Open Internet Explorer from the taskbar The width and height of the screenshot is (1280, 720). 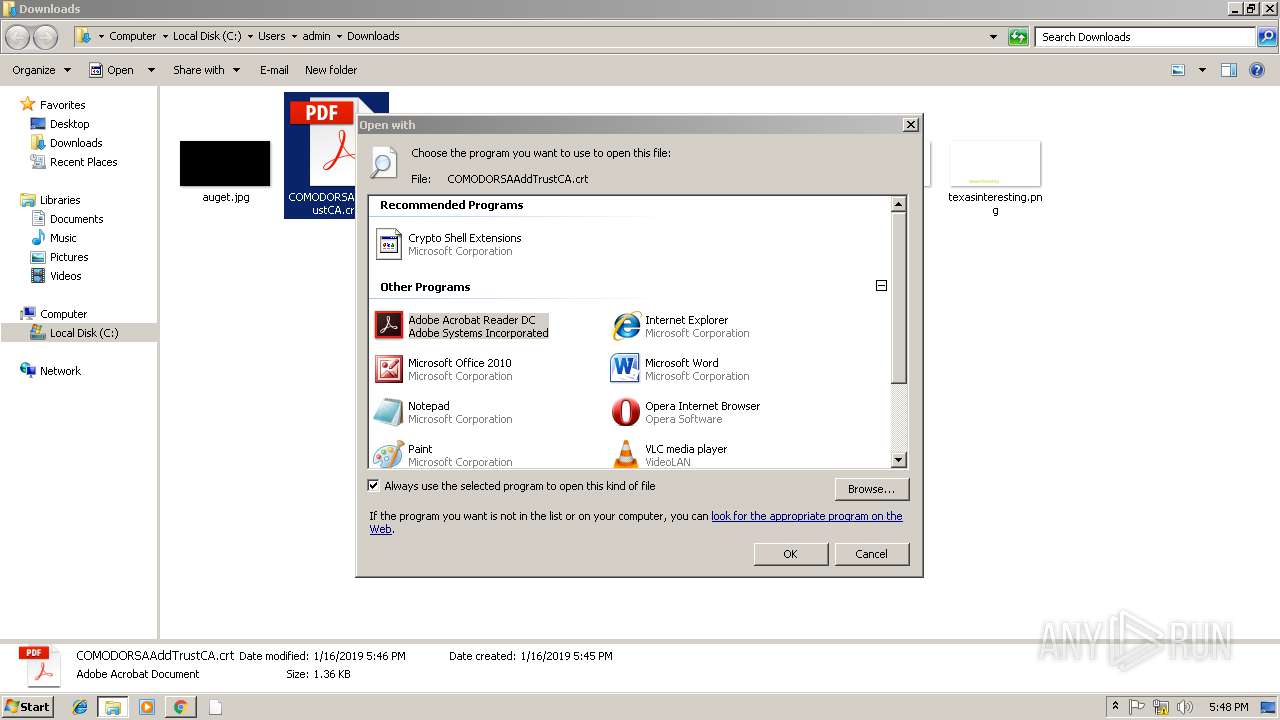click(x=80, y=707)
